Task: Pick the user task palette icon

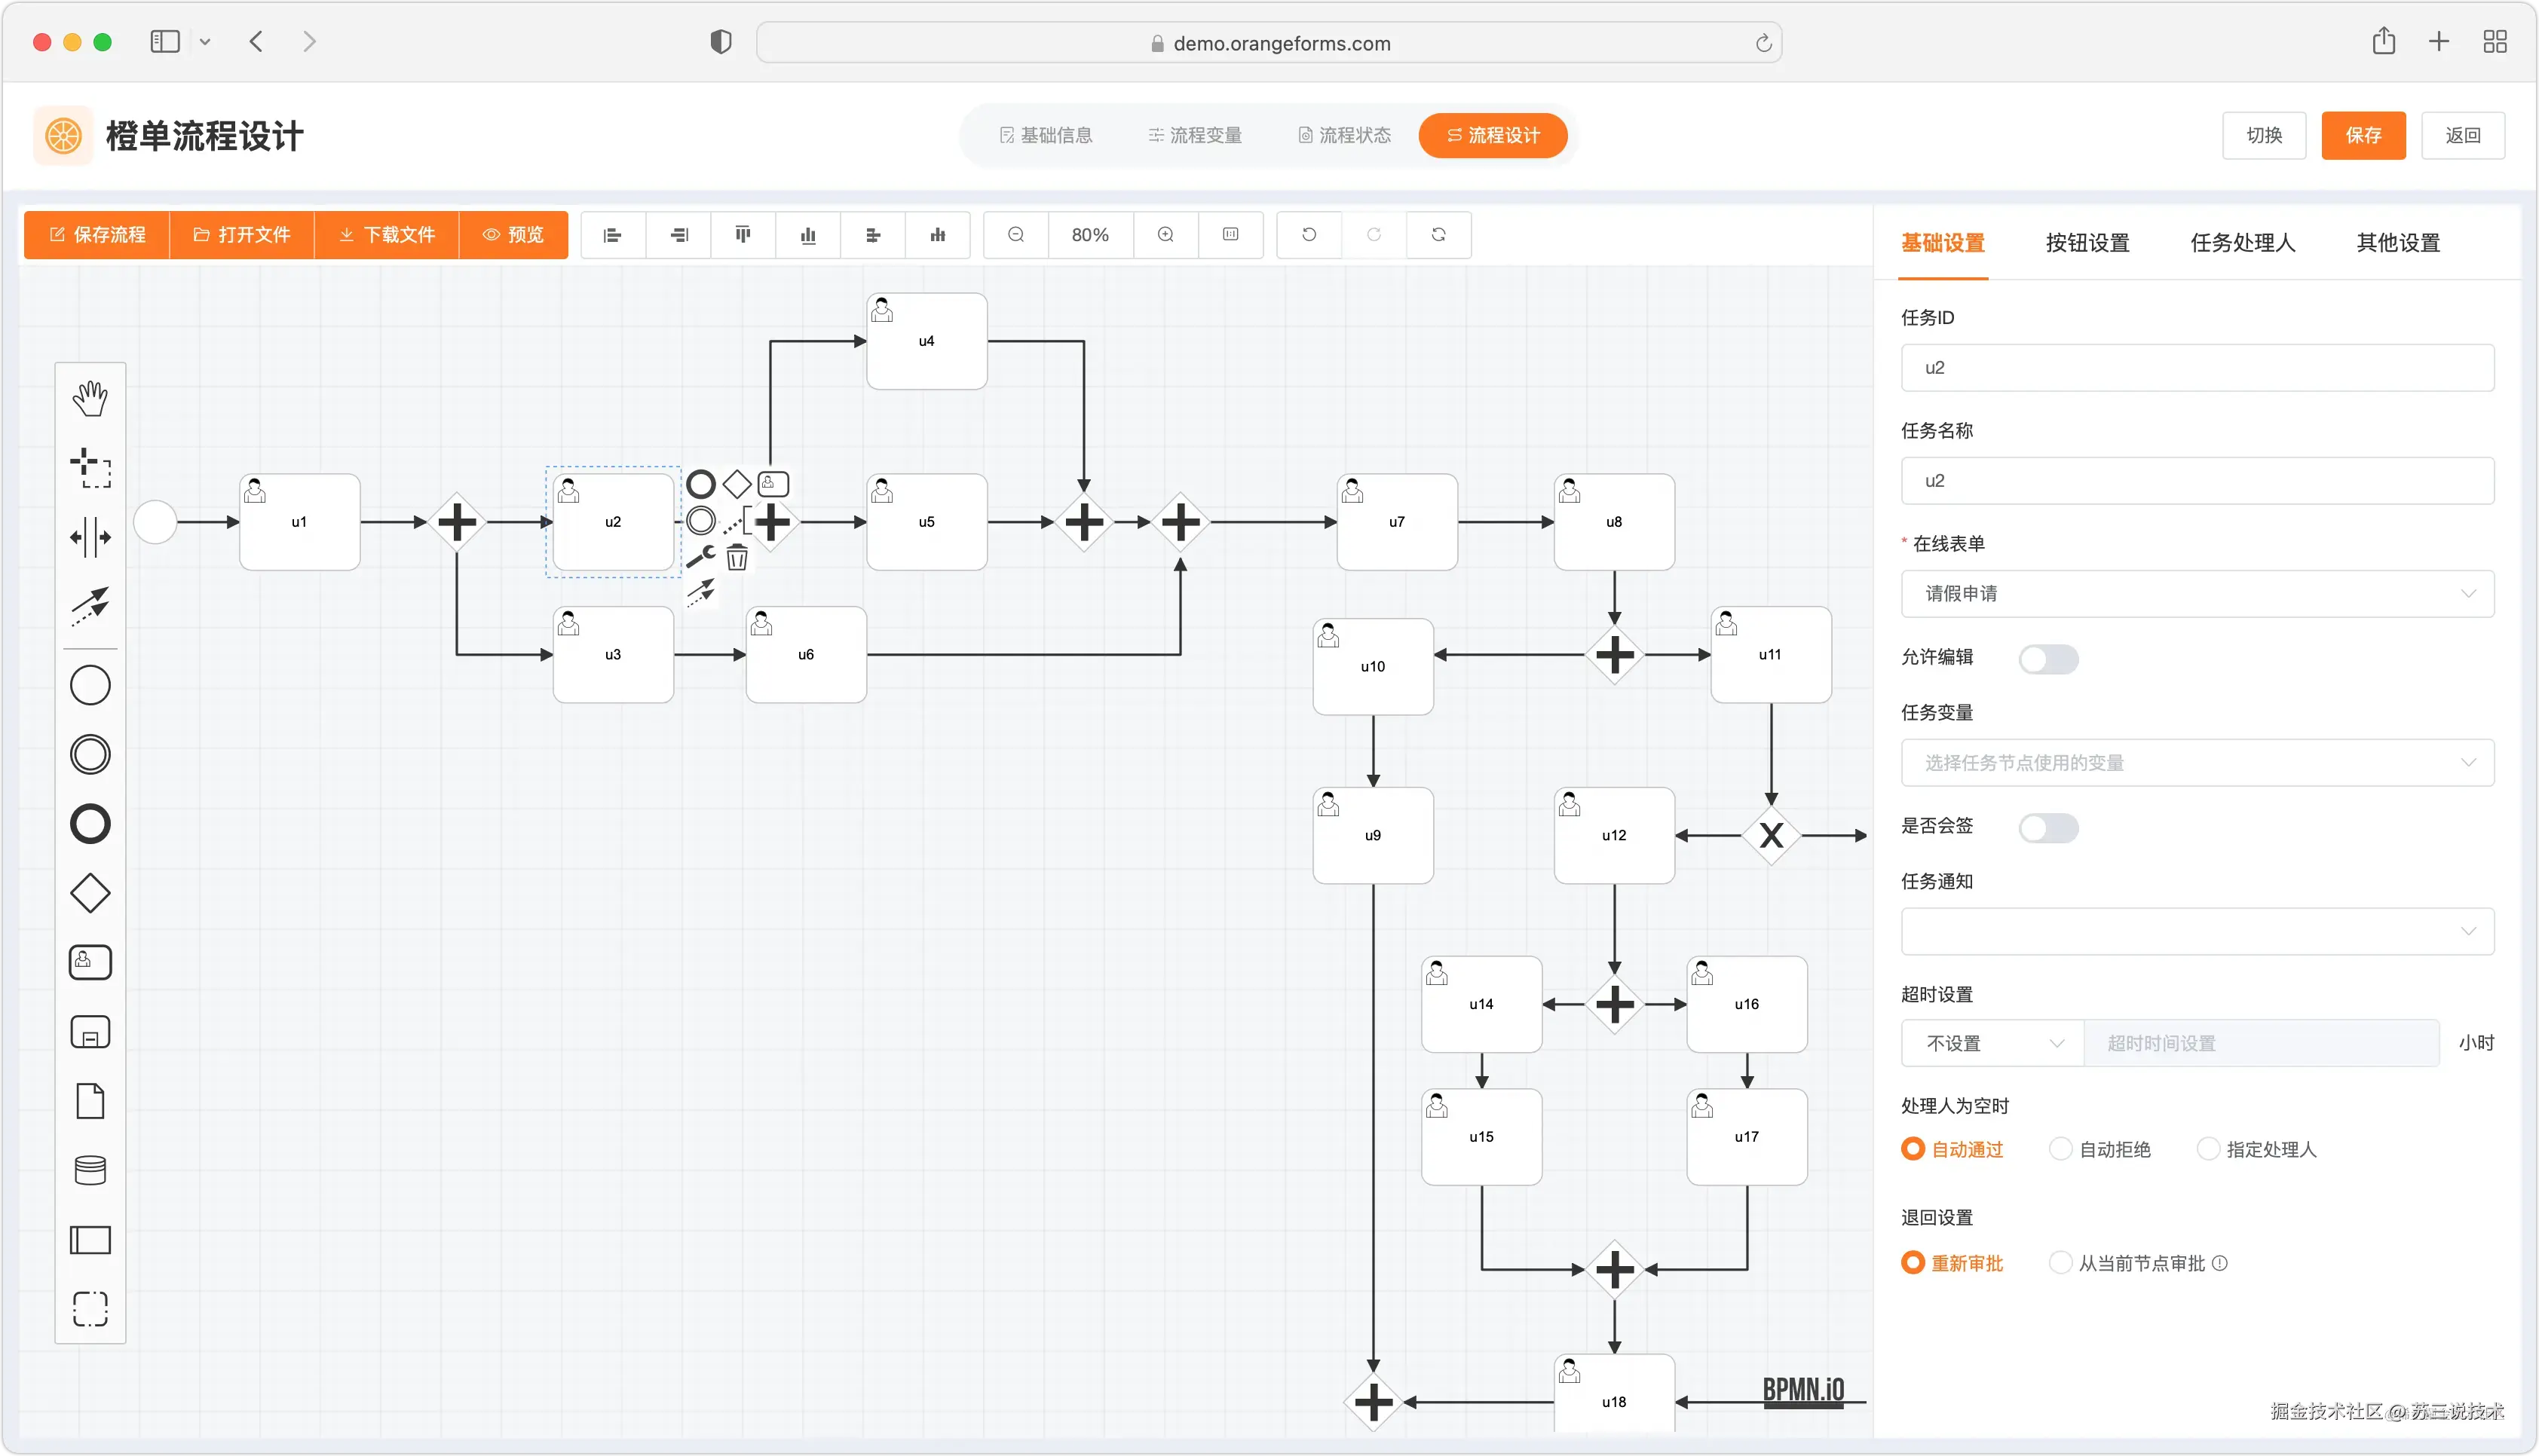Action: [x=90, y=962]
